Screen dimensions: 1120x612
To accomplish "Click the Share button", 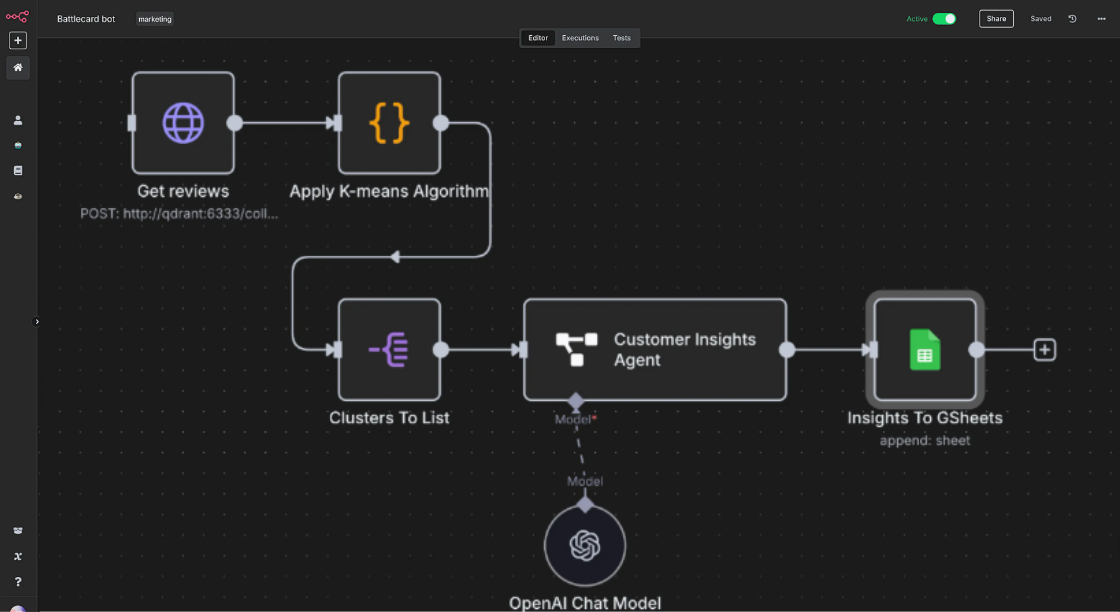I will pos(996,18).
